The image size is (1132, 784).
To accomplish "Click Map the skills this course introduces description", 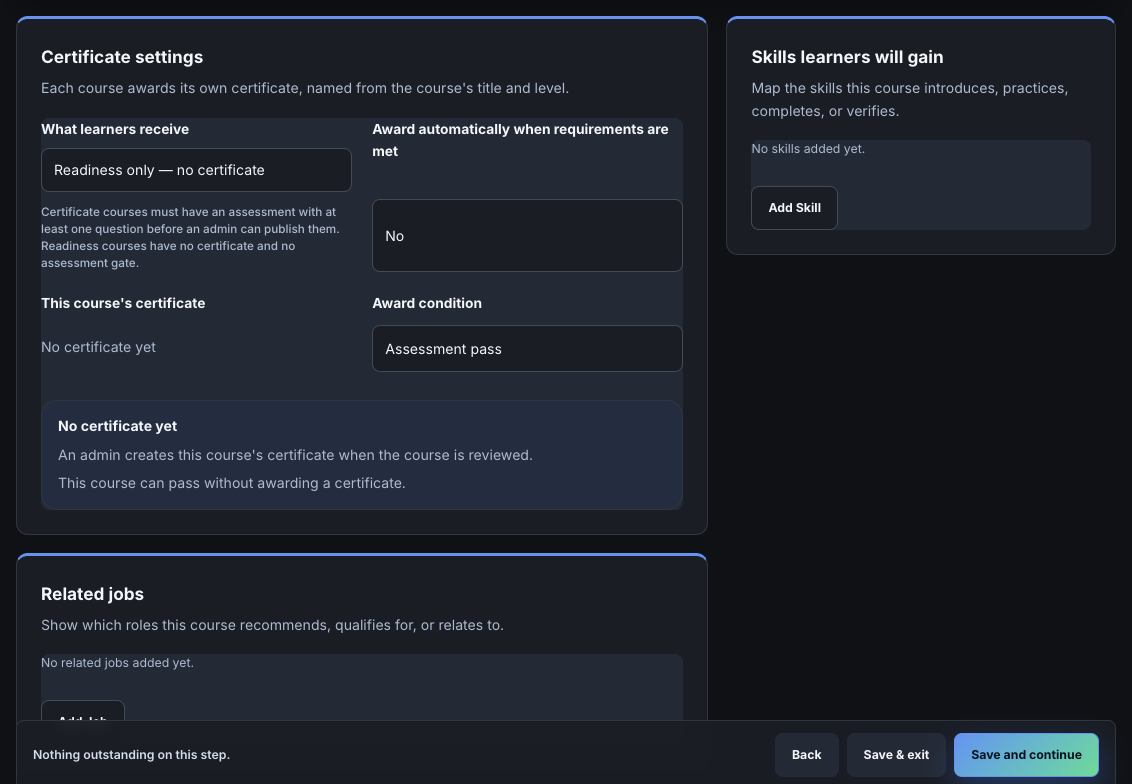I will pos(910,100).
